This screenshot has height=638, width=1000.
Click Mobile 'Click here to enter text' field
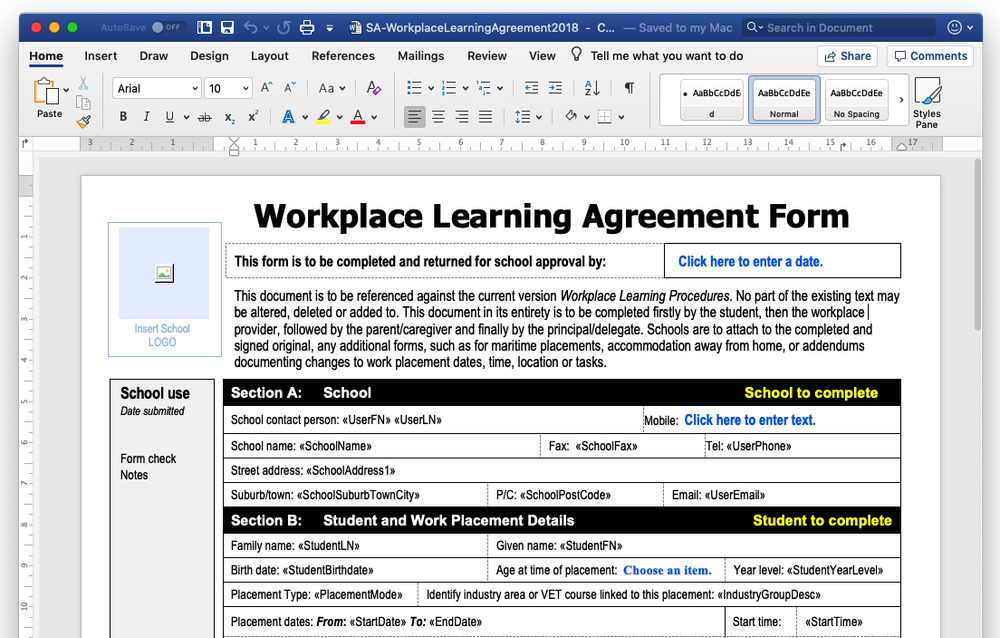click(750, 420)
